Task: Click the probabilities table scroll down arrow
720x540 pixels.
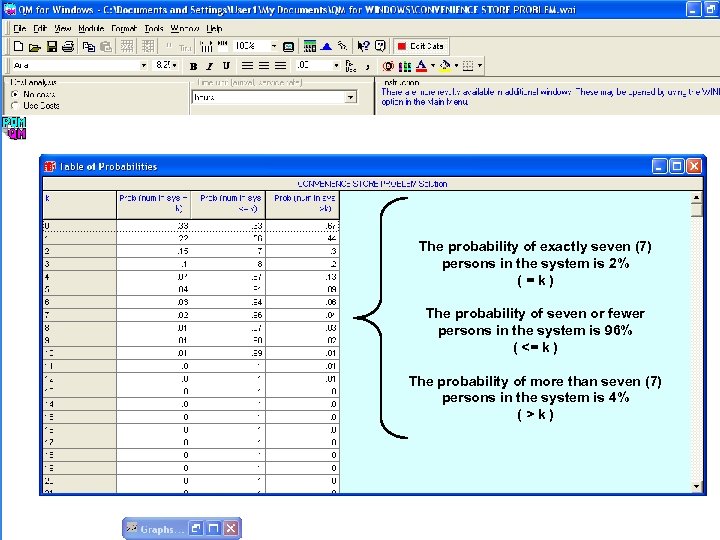Action: click(x=696, y=486)
